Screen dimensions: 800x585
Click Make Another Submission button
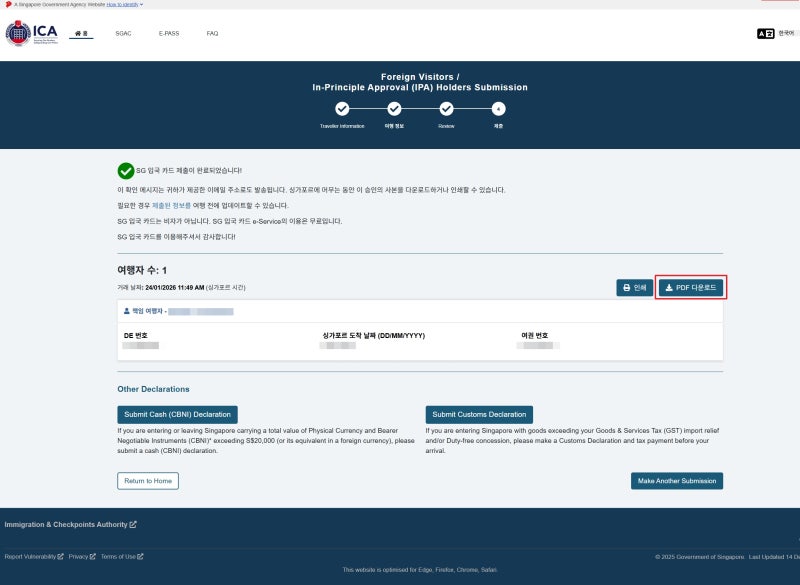coord(677,481)
